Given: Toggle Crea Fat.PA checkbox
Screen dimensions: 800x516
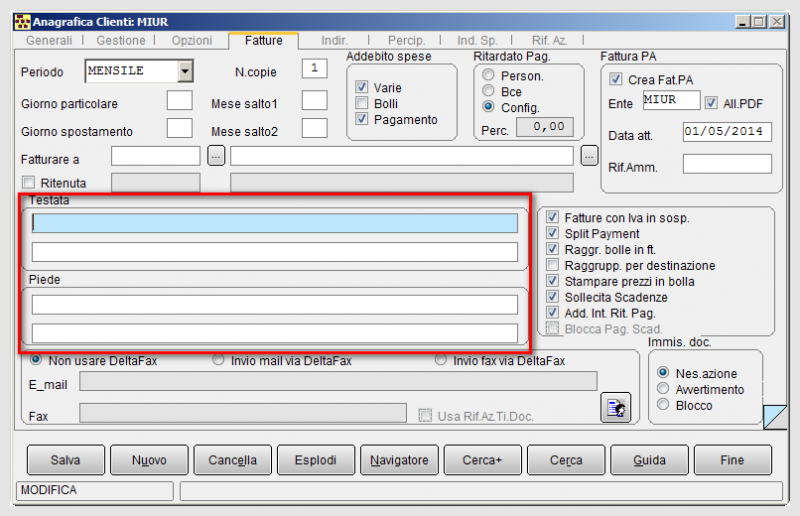Looking at the screenshot, I should [616, 79].
